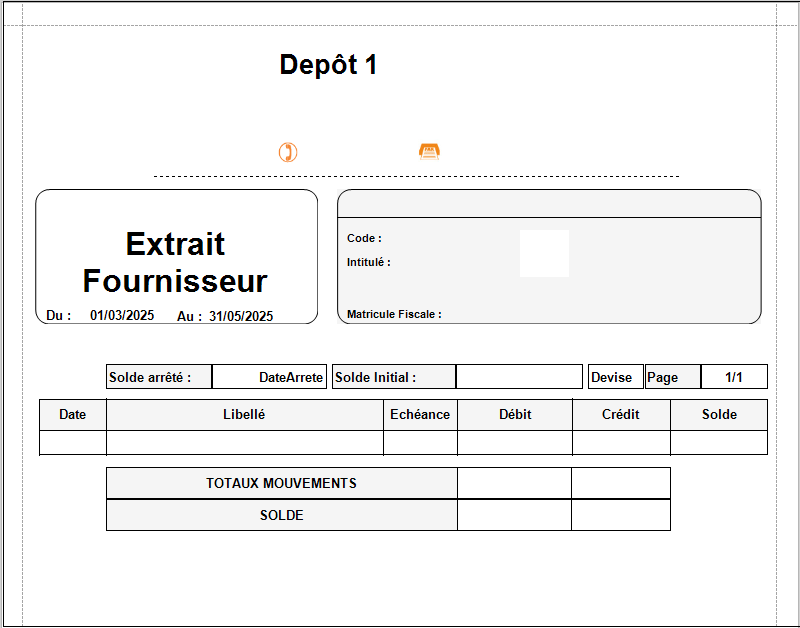Click the Extrait Fournisseur title block
Screen dimensions: 800x628
click(176, 262)
